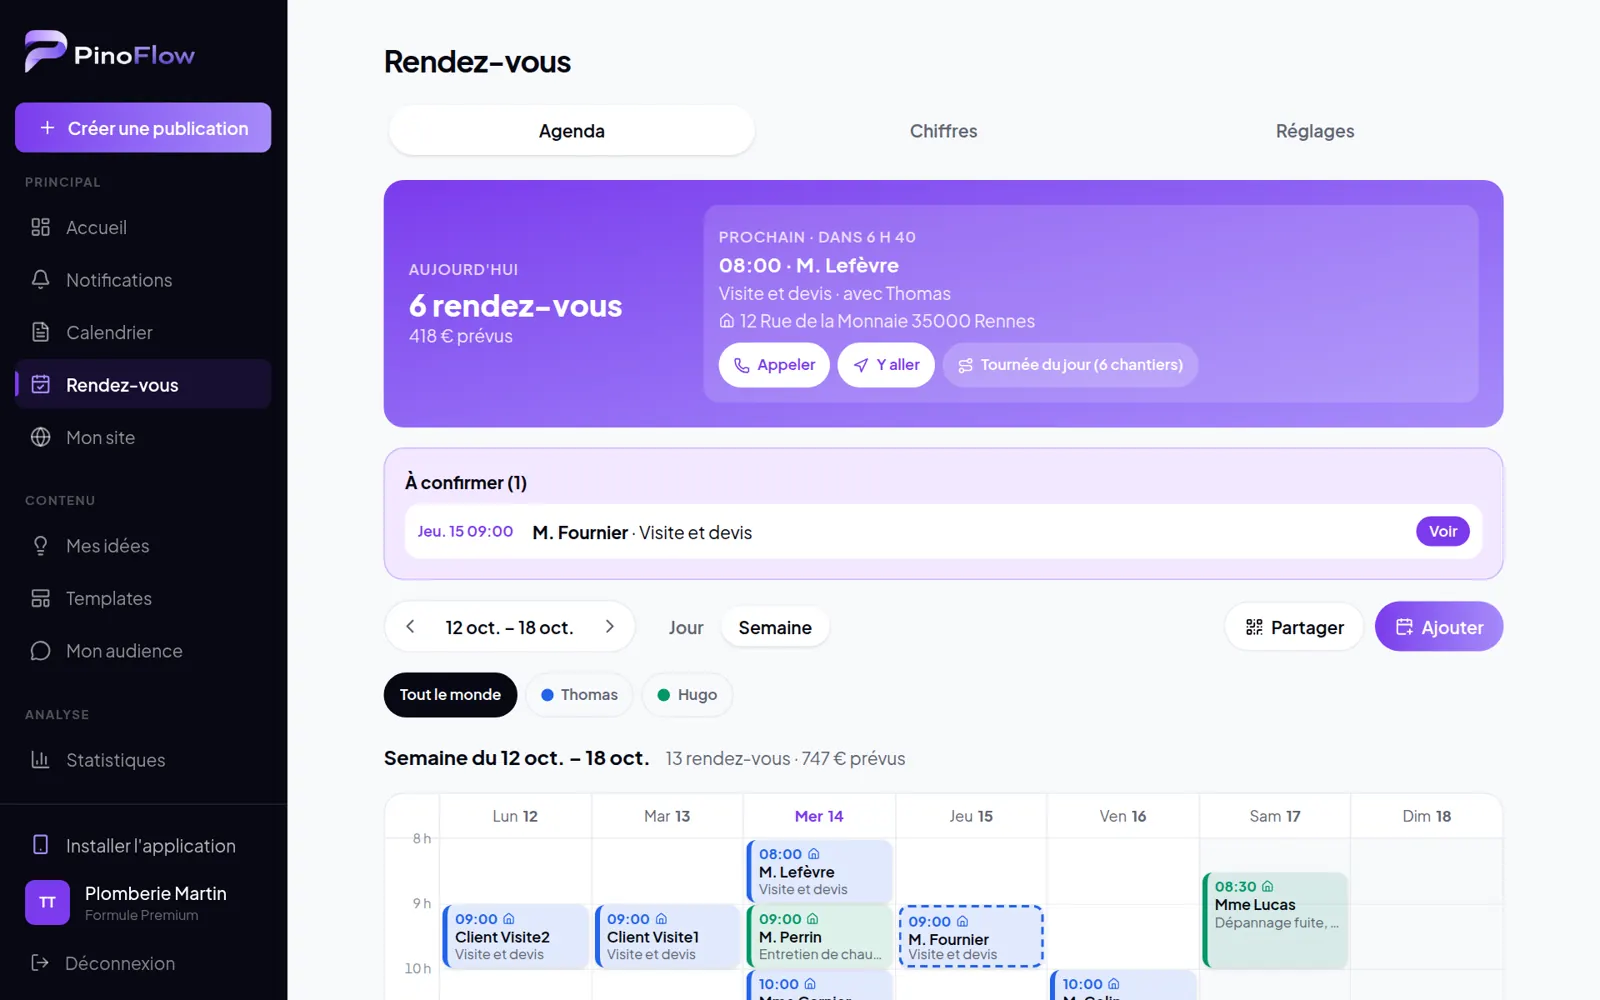Click the Statistiques bar chart icon
1600x1000 pixels.
[40, 760]
